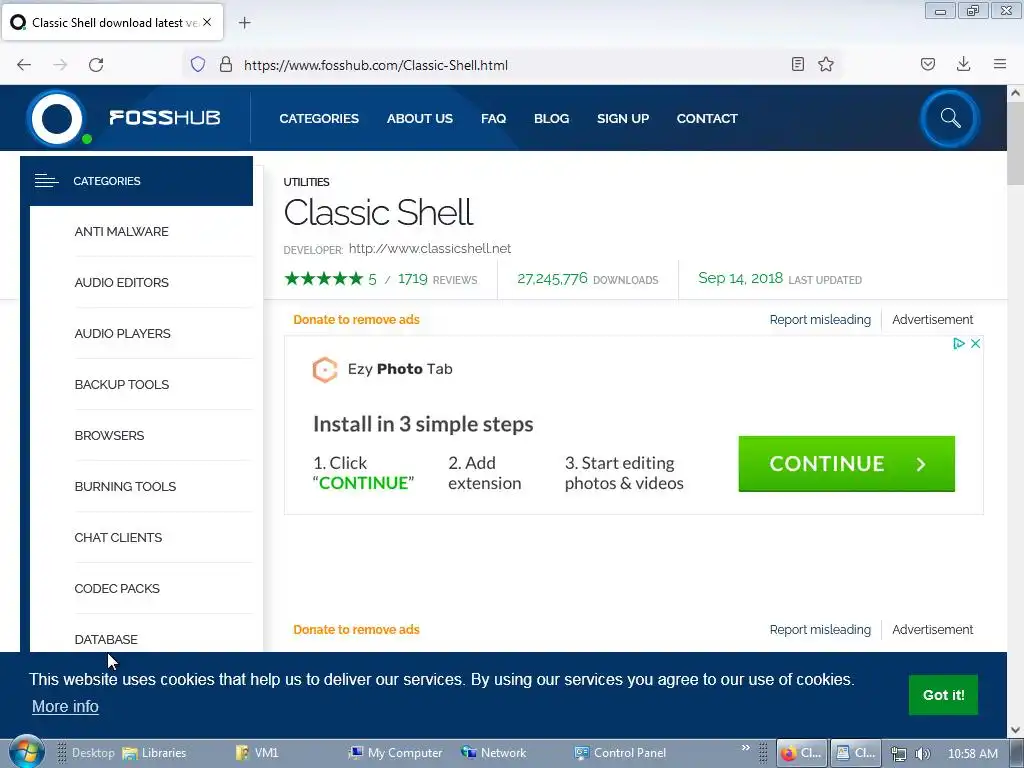Select ANTI MALWARE category
This screenshot has height=768, width=1024.
click(x=121, y=232)
